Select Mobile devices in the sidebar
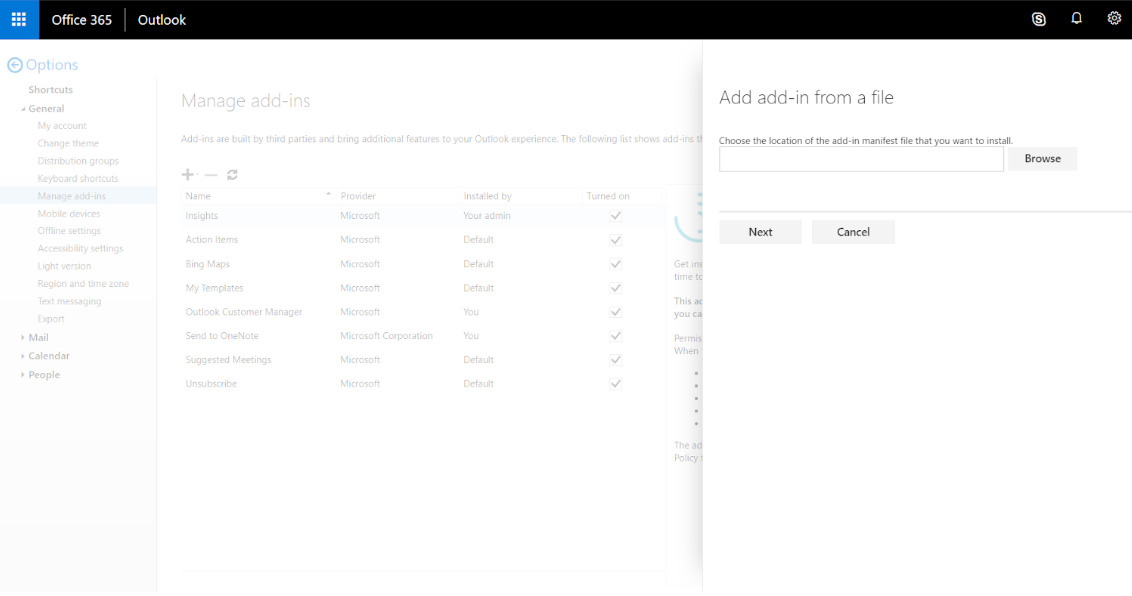 69,214
